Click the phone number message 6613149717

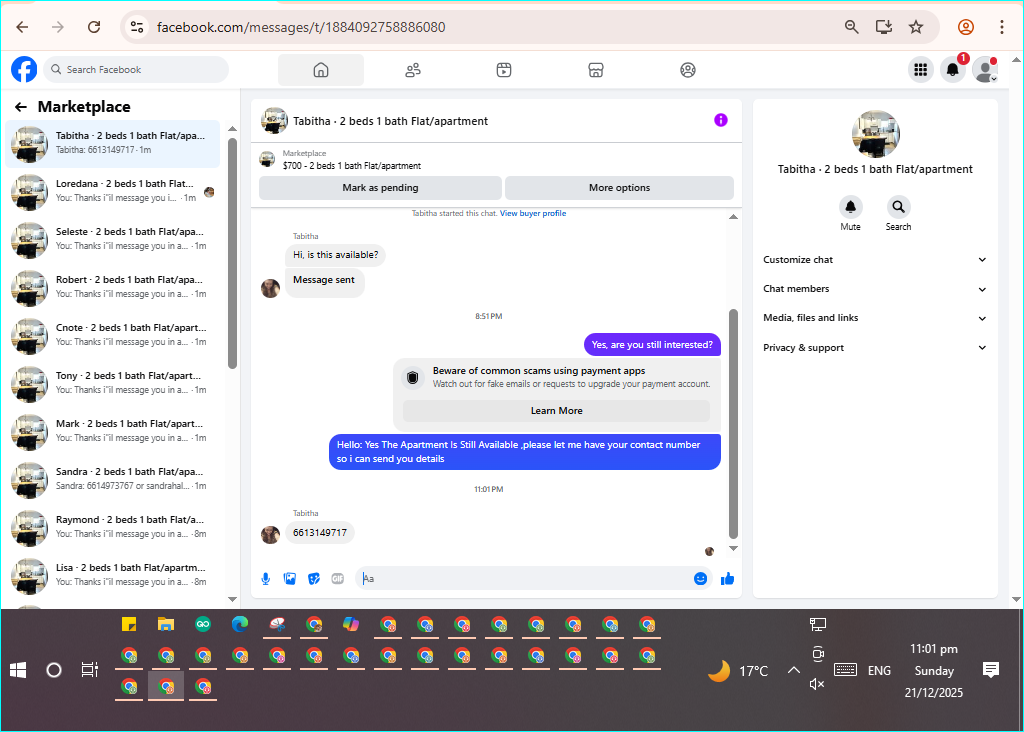click(320, 533)
